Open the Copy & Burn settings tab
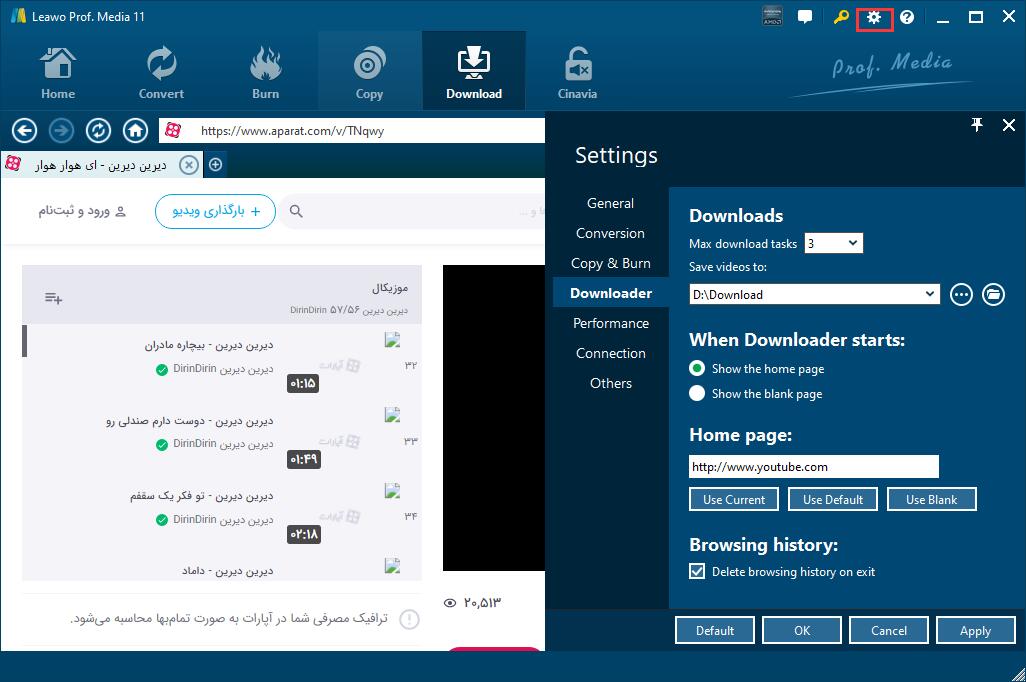 pos(610,263)
